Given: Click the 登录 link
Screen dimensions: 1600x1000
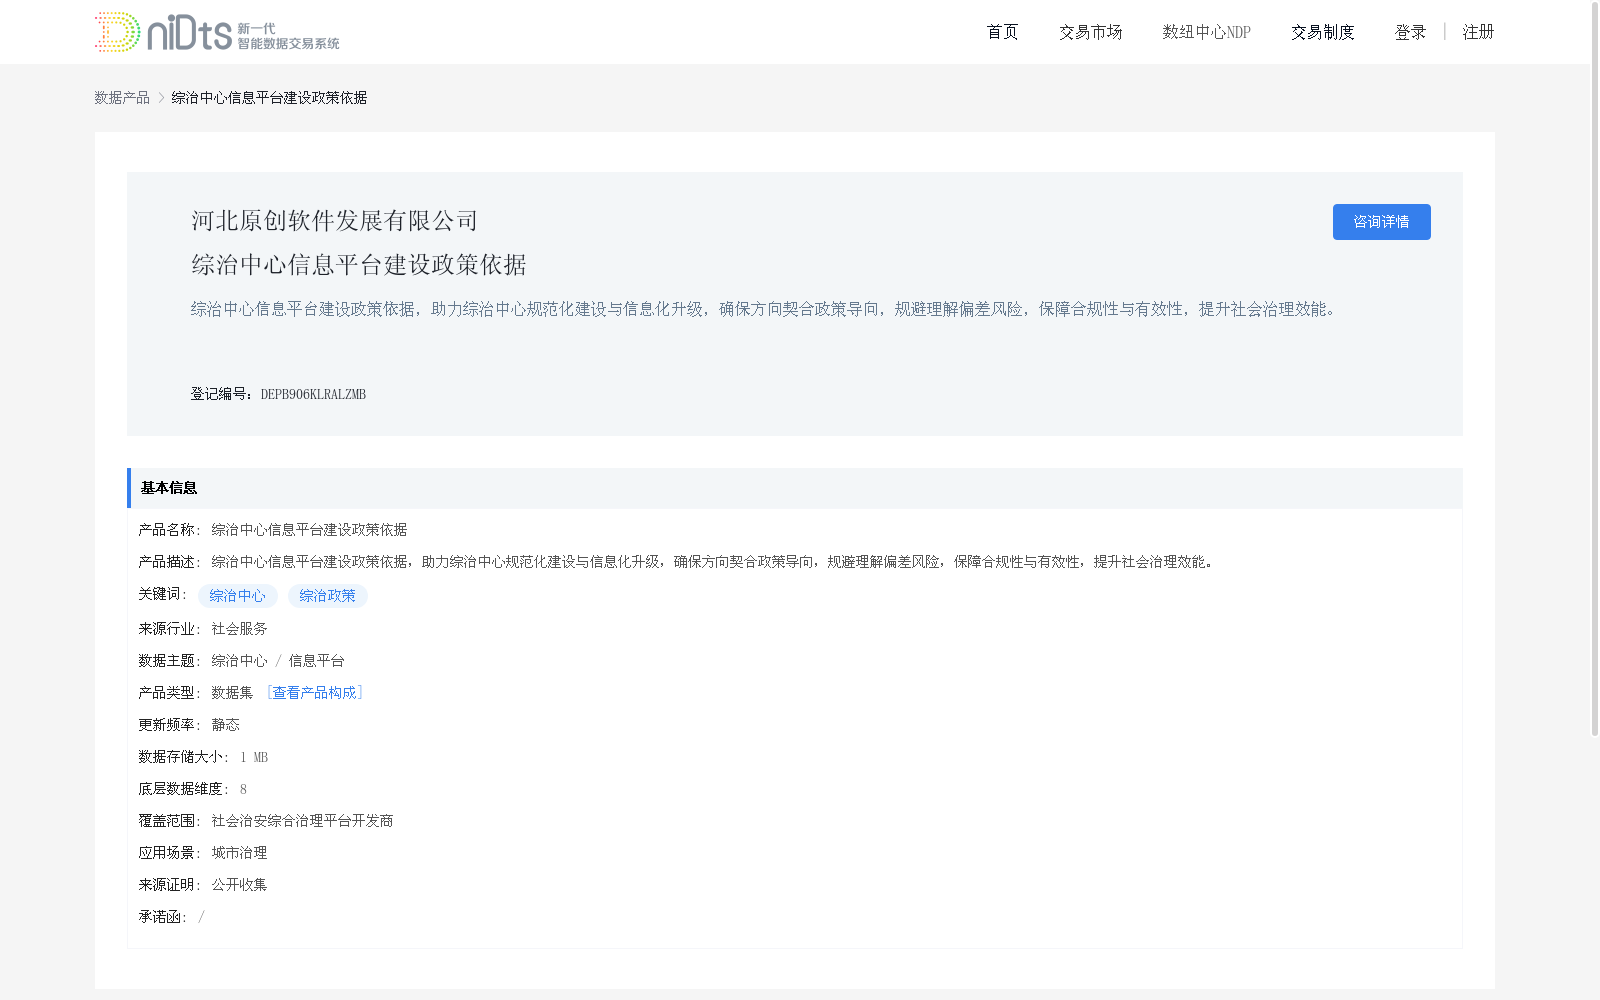Looking at the screenshot, I should 1410,32.
